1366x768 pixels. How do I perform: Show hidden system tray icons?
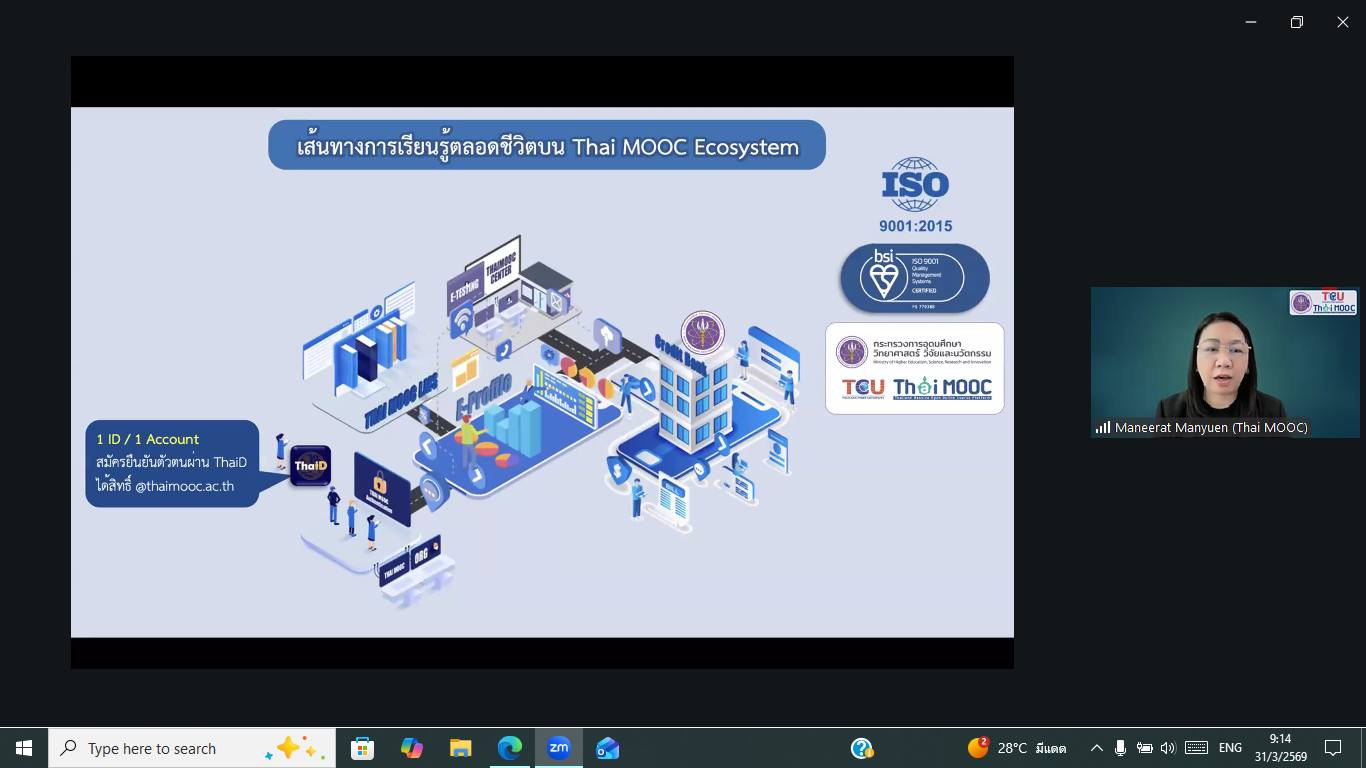1096,748
